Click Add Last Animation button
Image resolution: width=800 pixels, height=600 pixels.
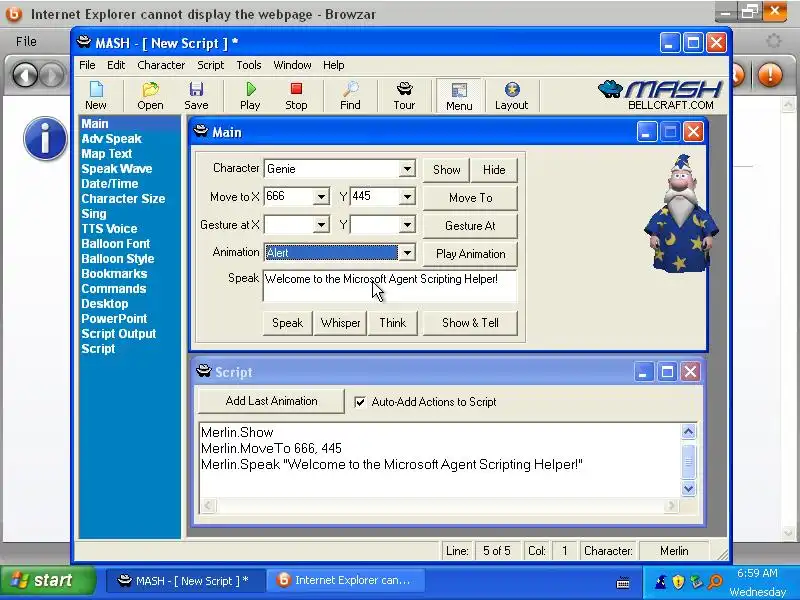(x=271, y=401)
